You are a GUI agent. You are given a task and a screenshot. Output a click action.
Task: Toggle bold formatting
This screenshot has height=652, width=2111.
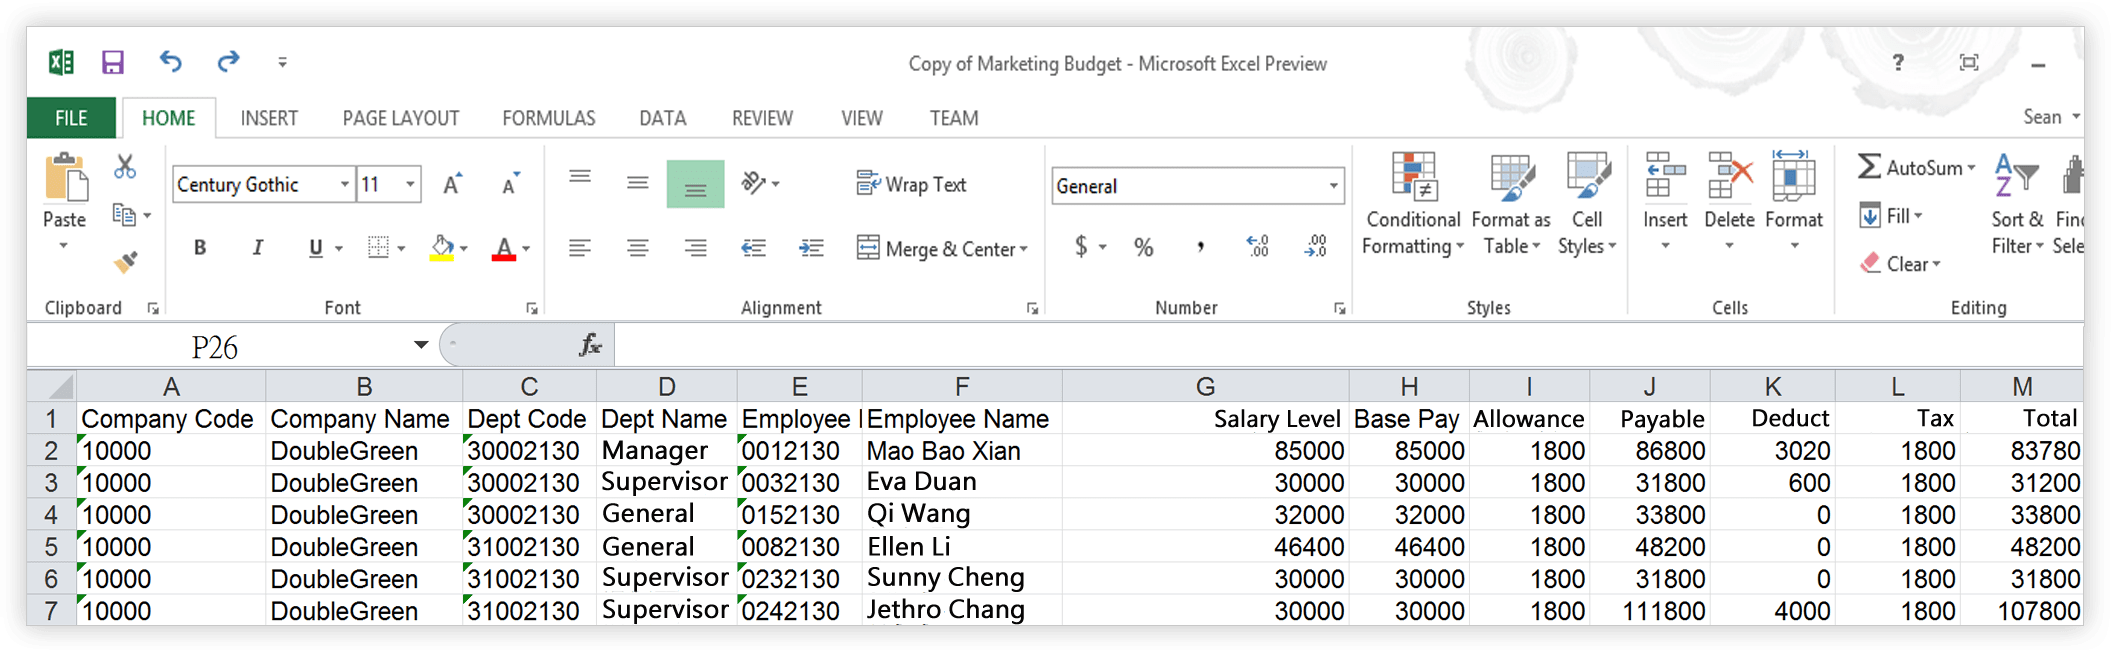[x=200, y=248]
